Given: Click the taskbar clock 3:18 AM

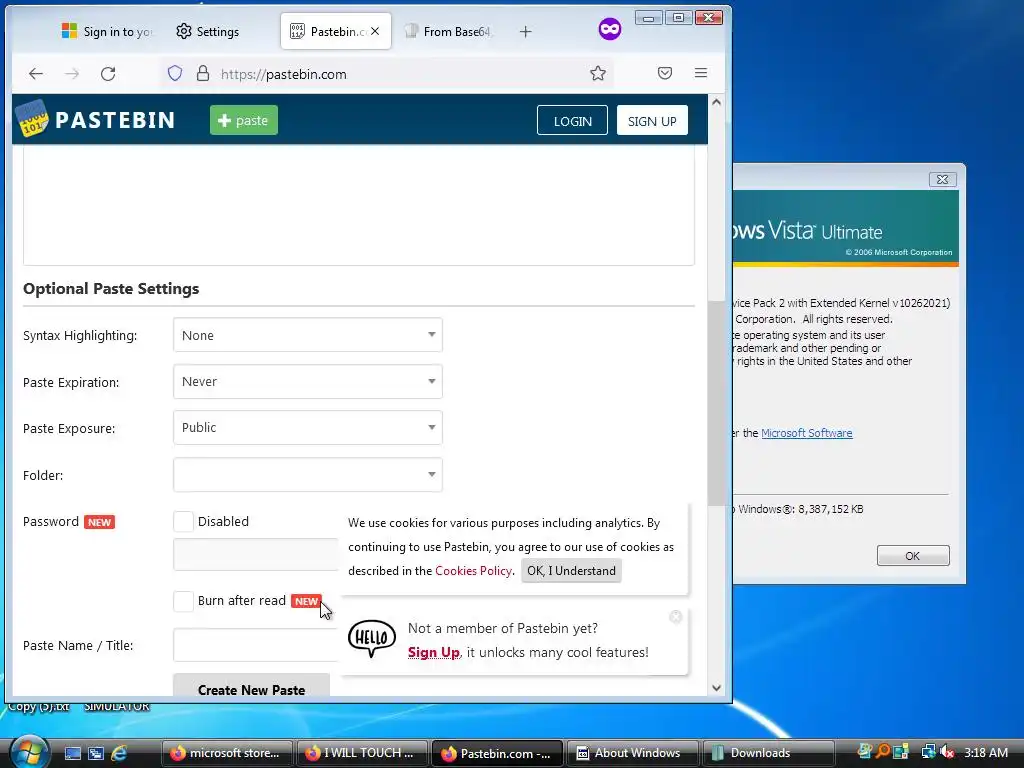Looking at the screenshot, I should click(986, 752).
